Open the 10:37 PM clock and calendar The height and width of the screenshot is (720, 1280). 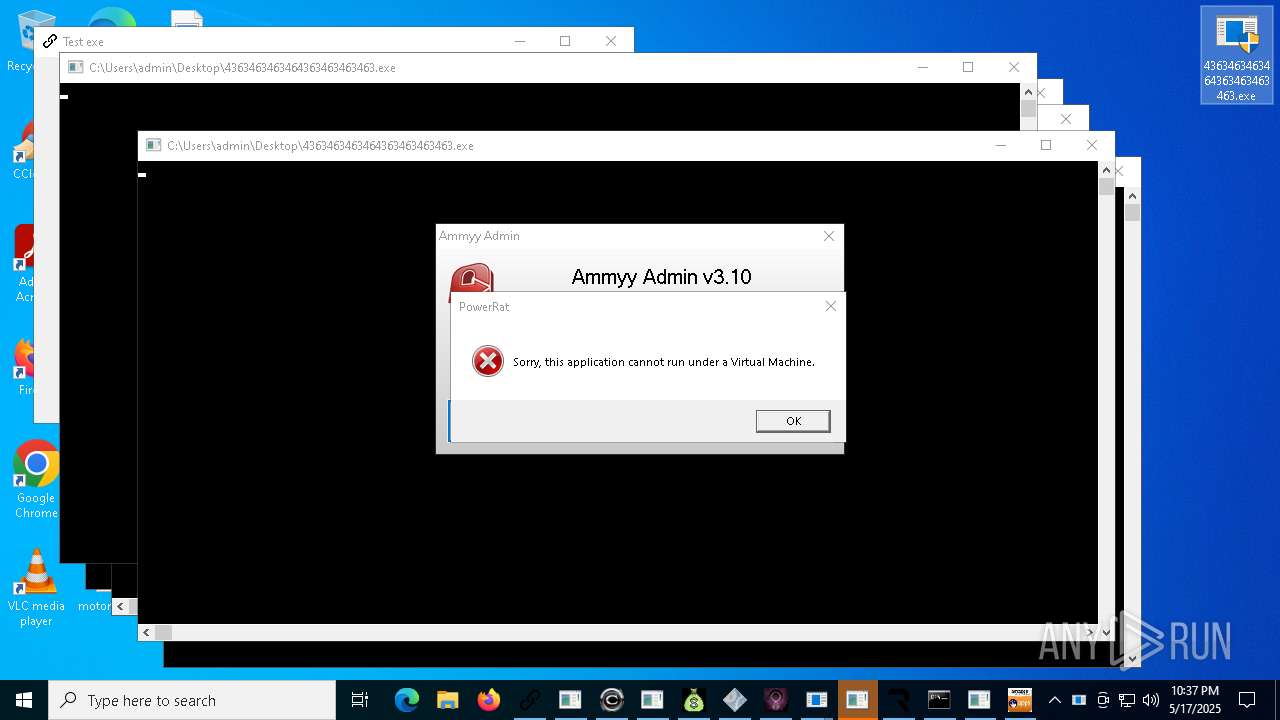(1195, 700)
